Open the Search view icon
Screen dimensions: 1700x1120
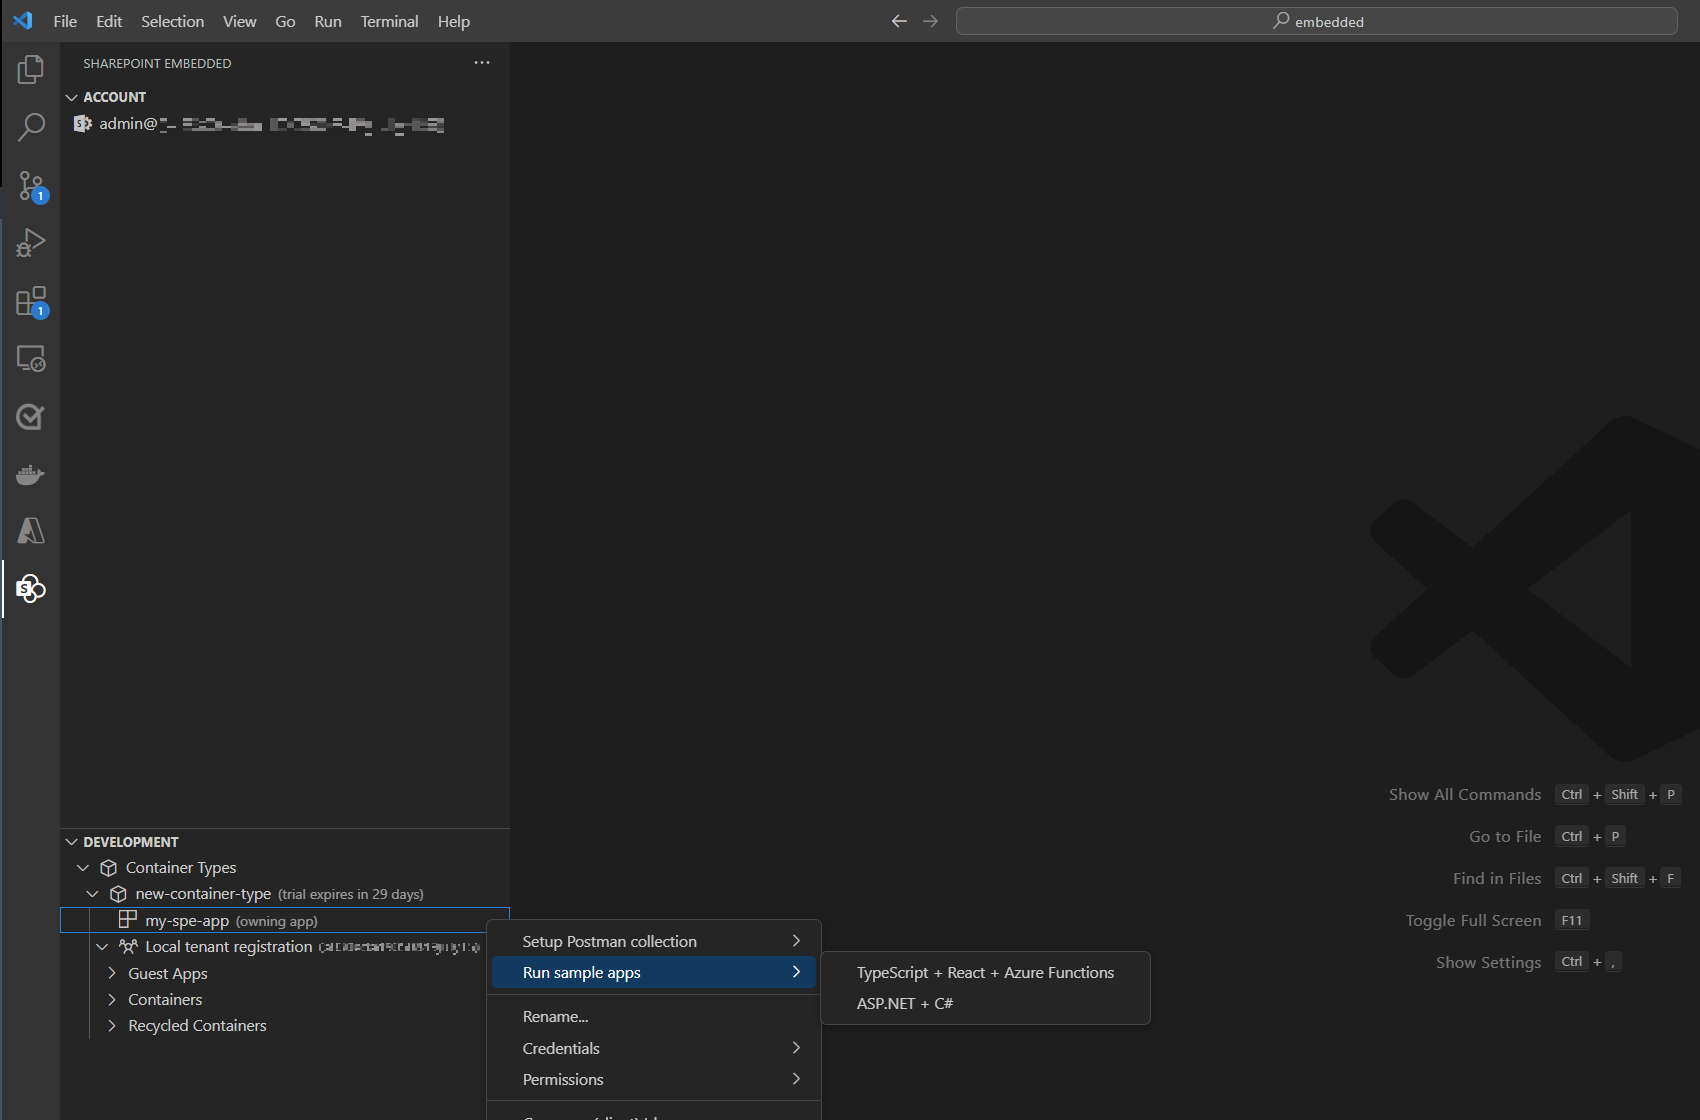(x=31, y=127)
